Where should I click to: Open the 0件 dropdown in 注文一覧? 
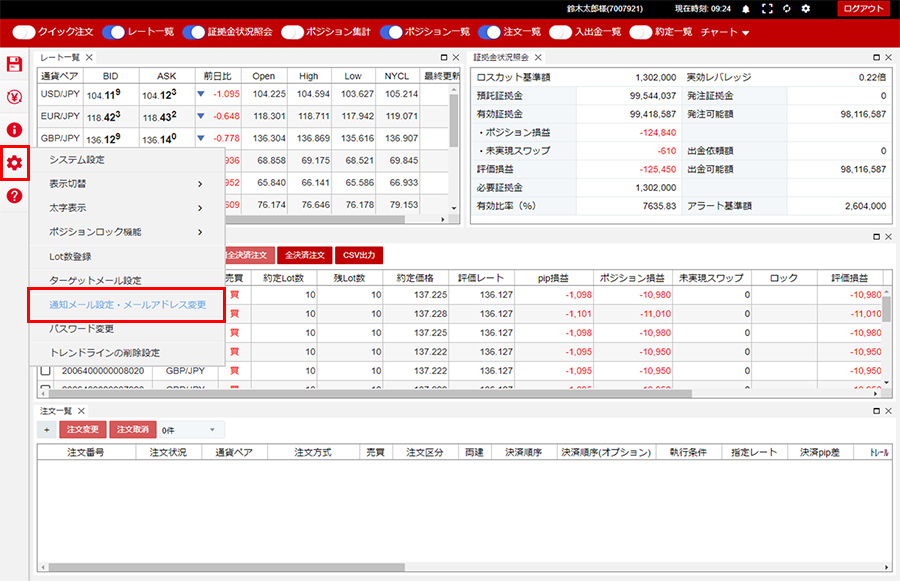point(191,430)
